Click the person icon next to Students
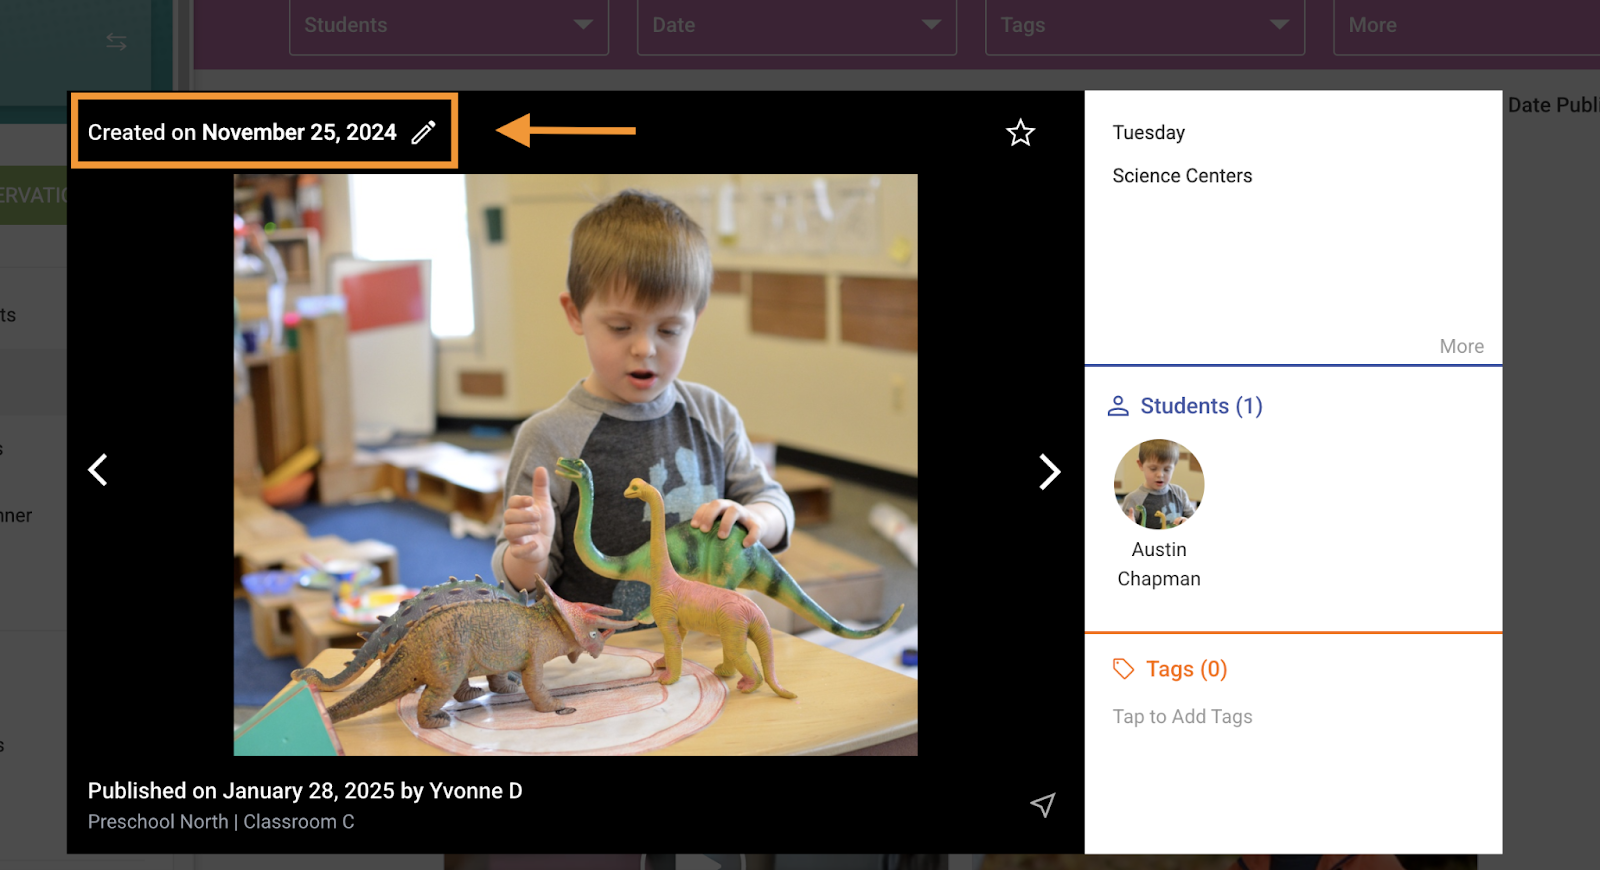1600x870 pixels. click(x=1118, y=406)
